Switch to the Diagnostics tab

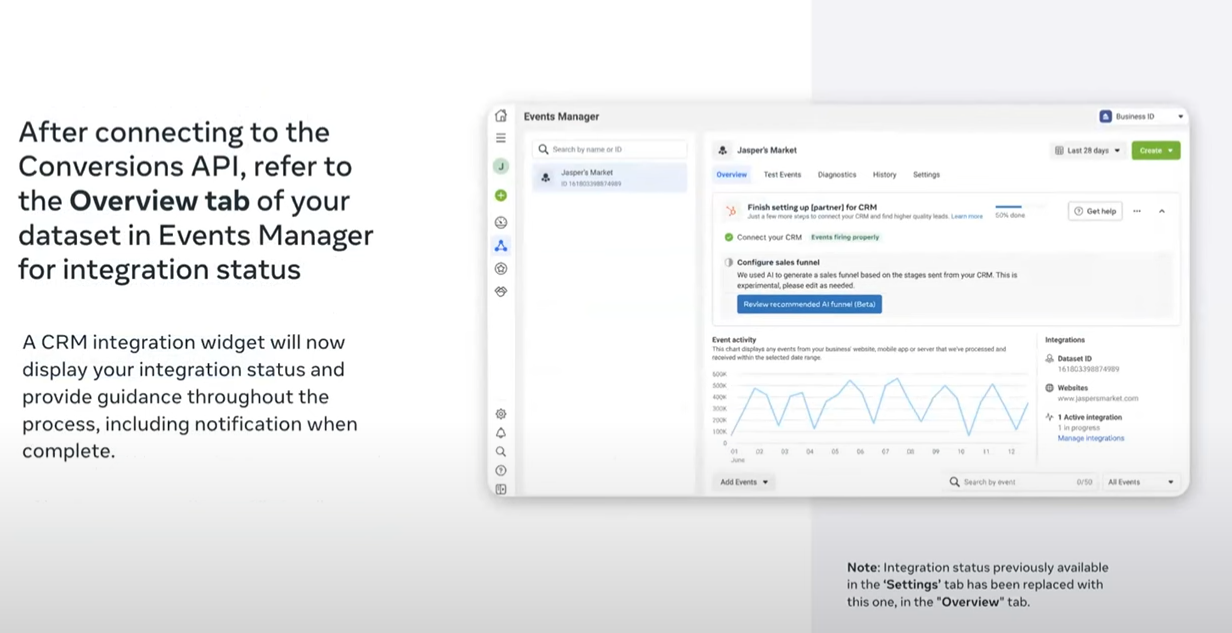836,175
